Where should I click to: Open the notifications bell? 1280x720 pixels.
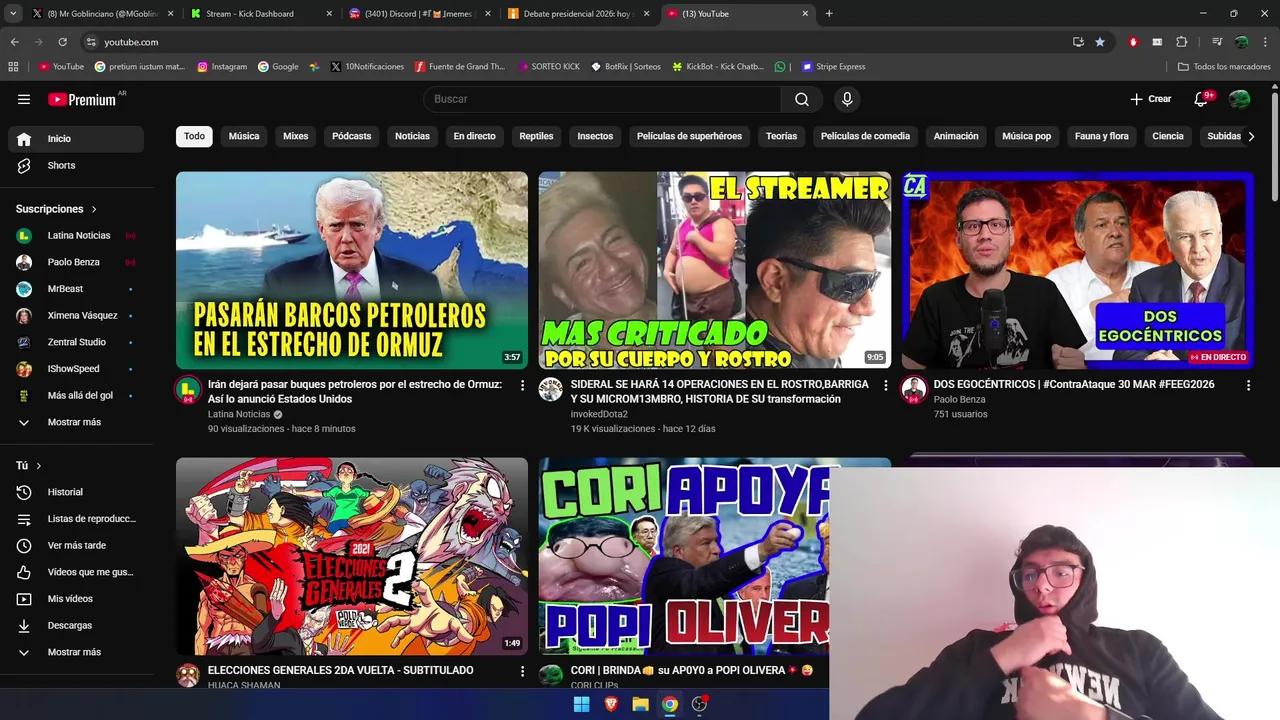[1202, 99]
